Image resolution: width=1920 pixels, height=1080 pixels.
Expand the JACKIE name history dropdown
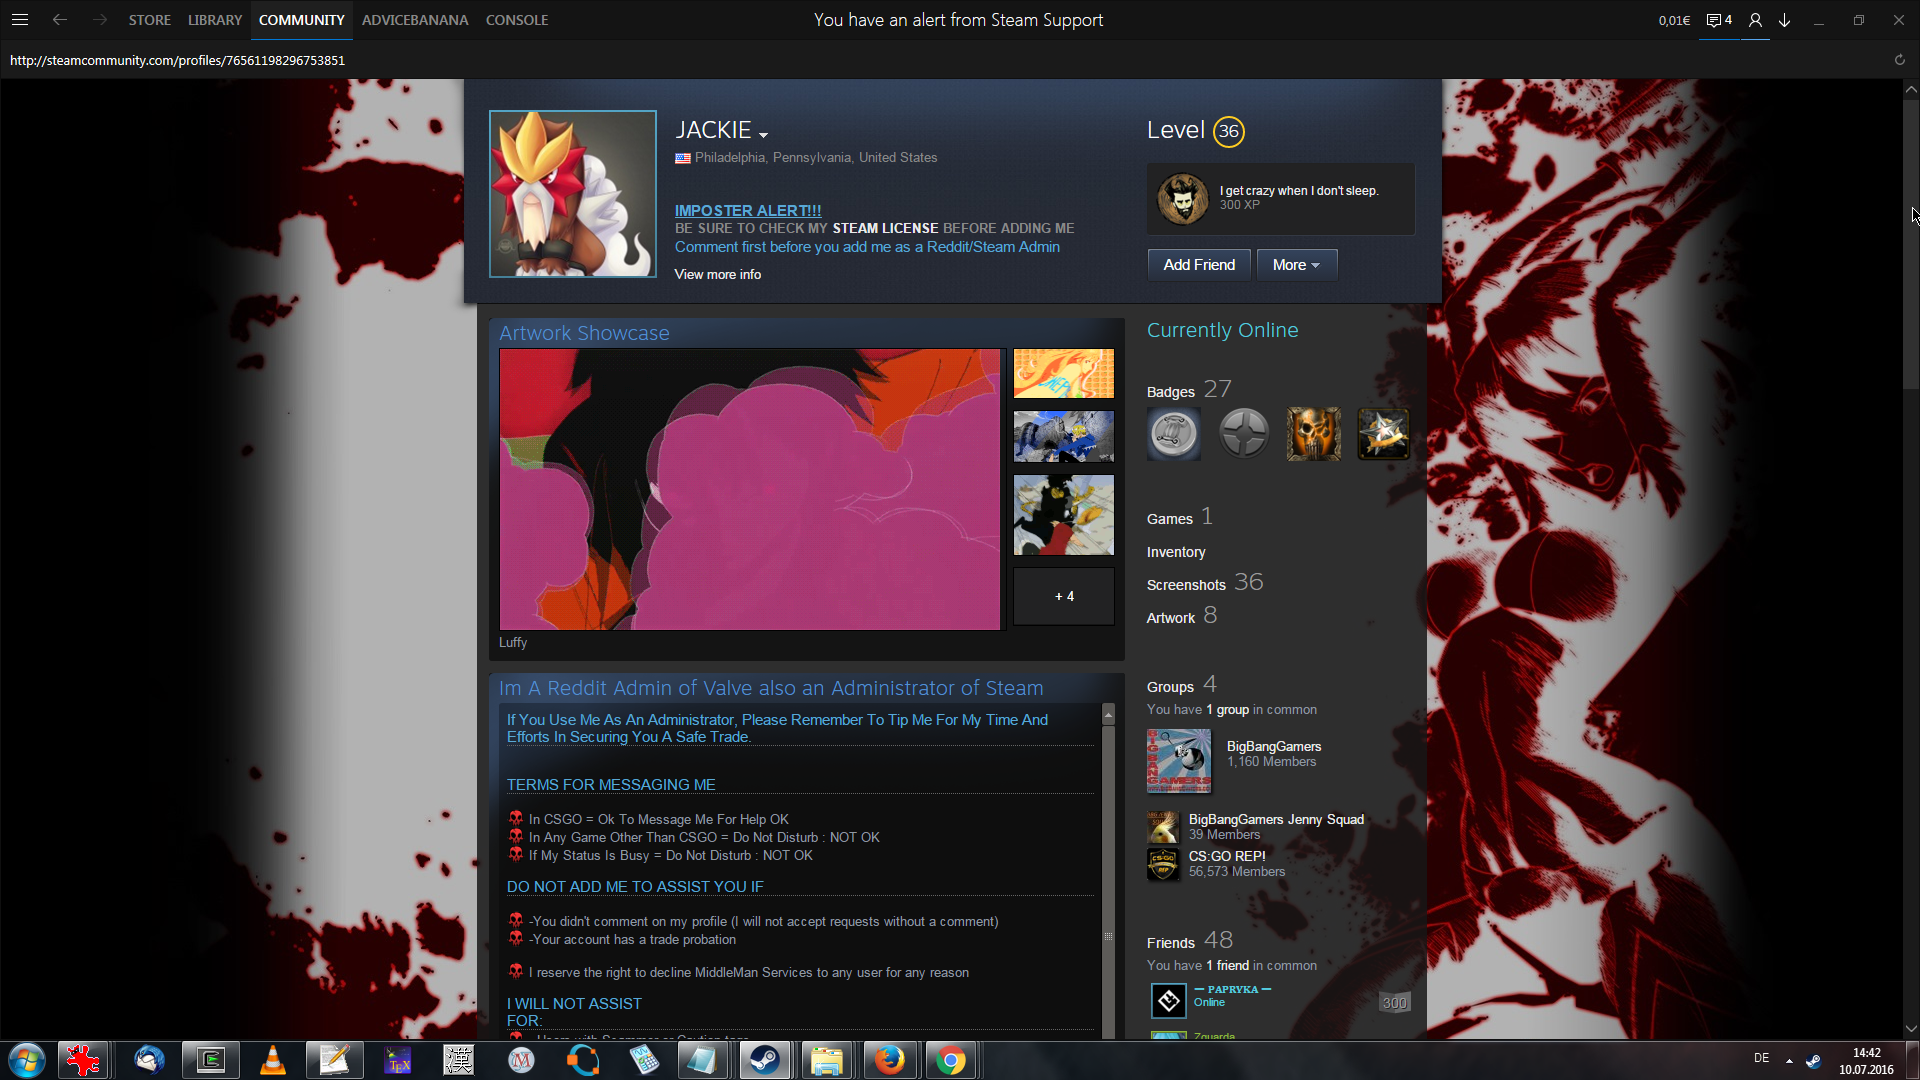763,134
